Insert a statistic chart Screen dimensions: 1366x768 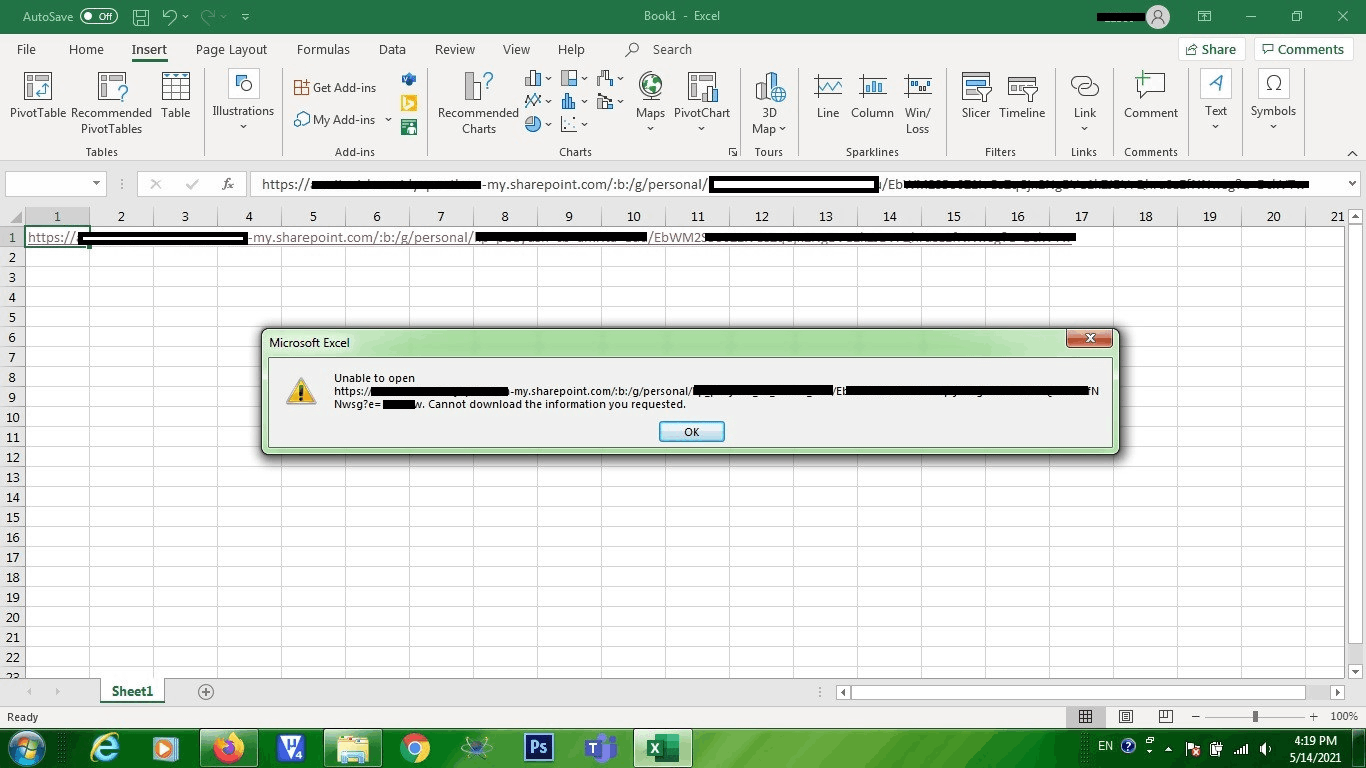(574, 101)
